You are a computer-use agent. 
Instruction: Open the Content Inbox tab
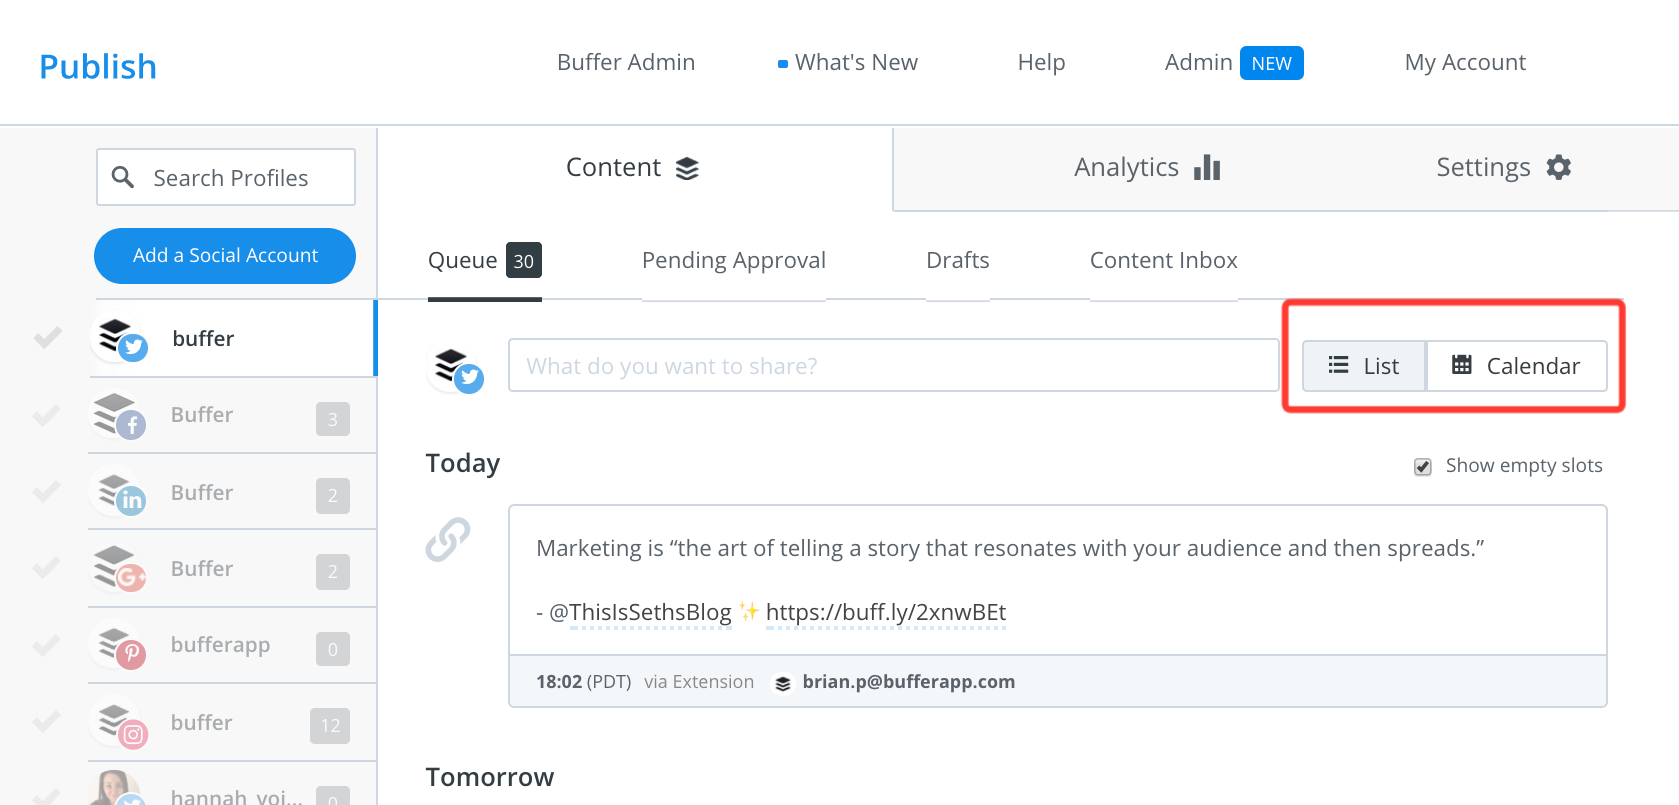point(1164,261)
